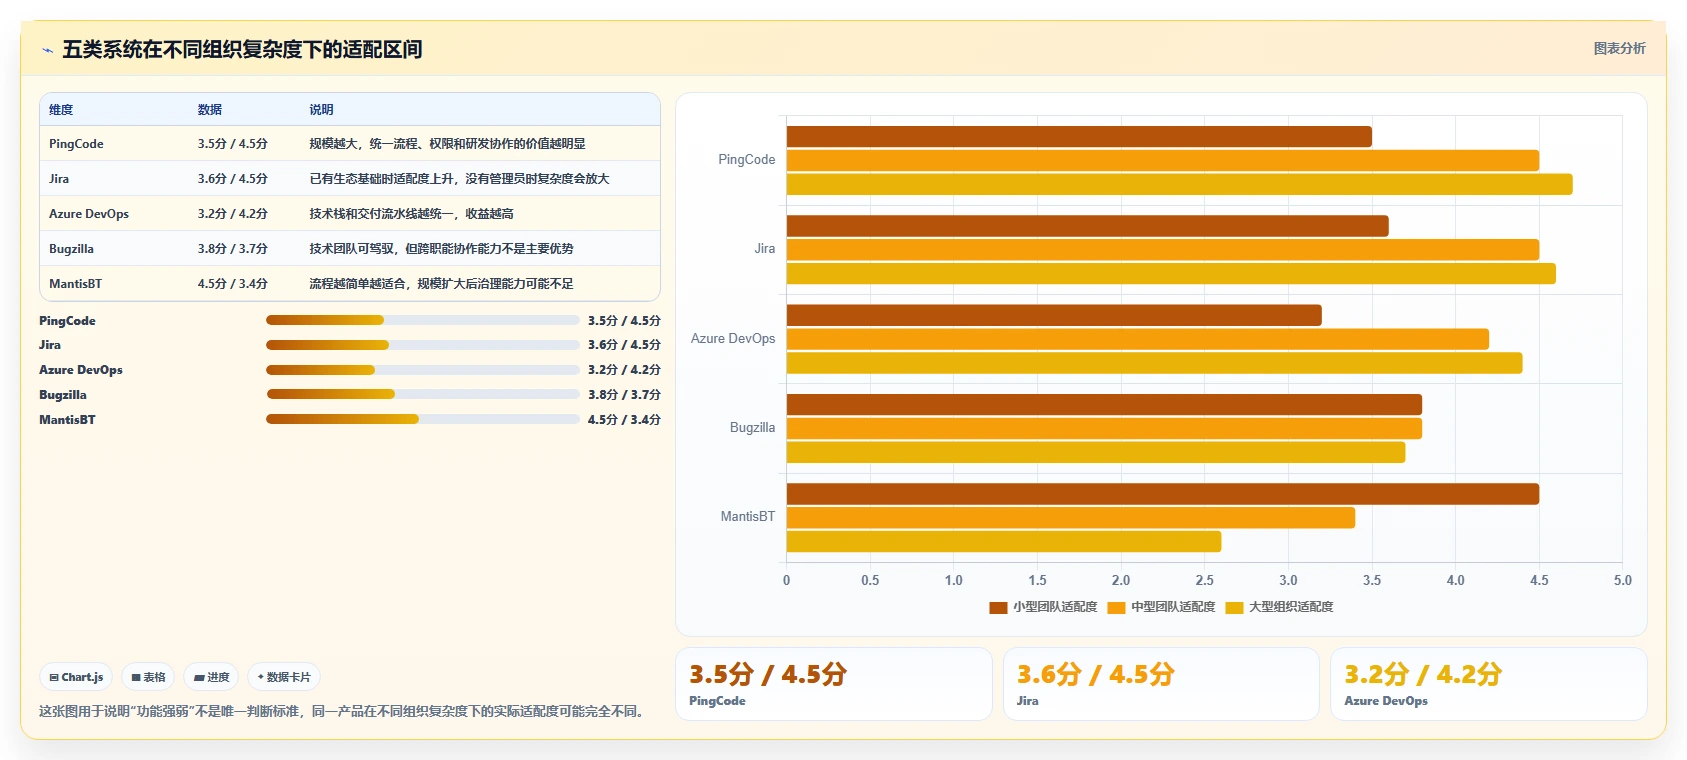This screenshot has width=1687, height=760.
Task: Select the title 五类系统在不同组织复杂度下的适配区间
Action: 242,49
